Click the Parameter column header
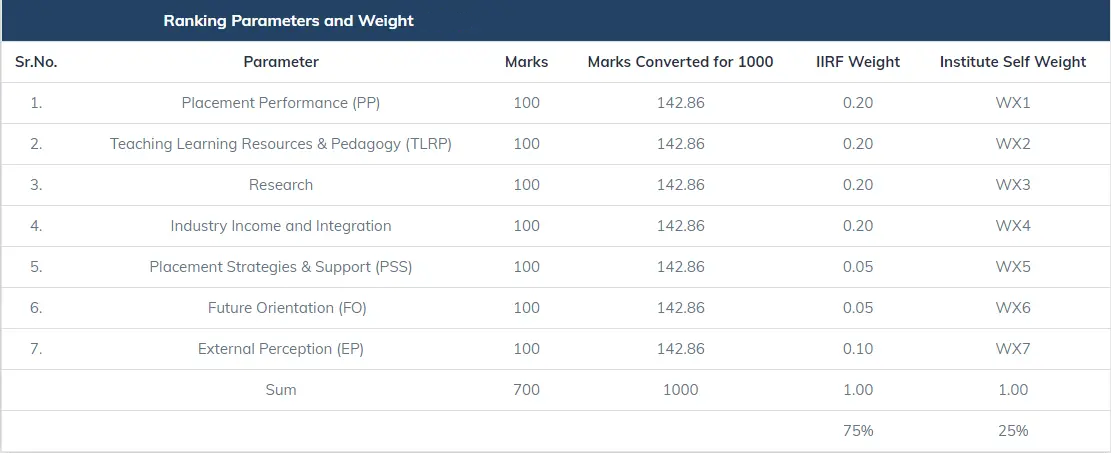Viewport: 1111px width, 453px height. 281,62
